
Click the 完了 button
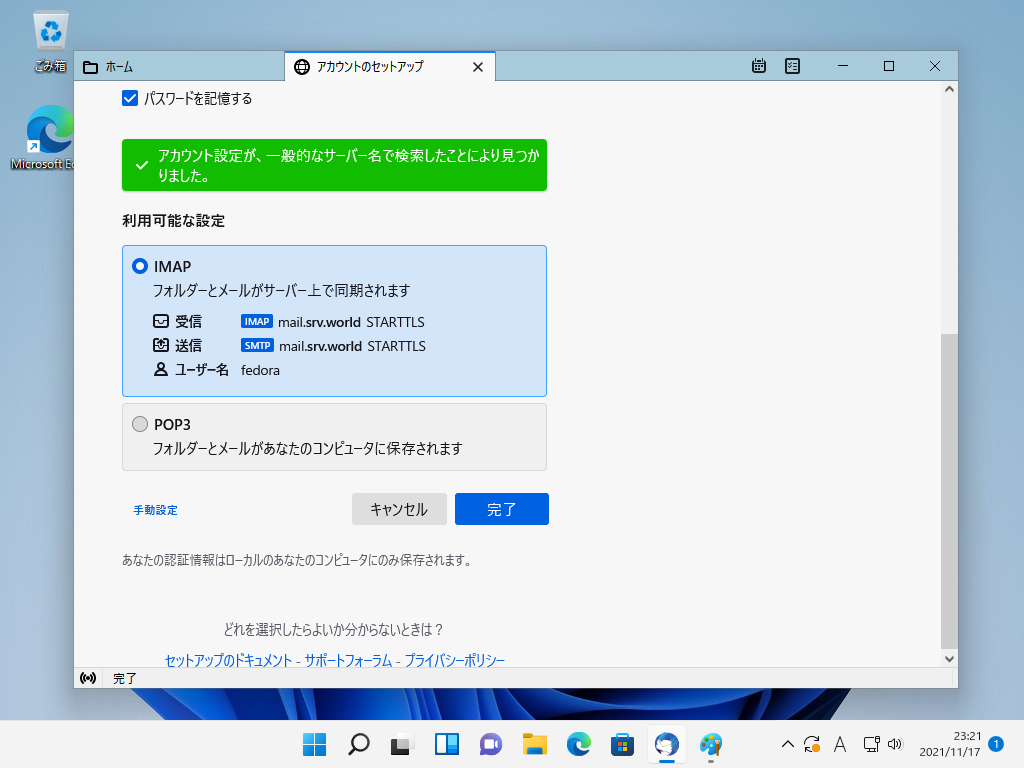click(x=501, y=509)
